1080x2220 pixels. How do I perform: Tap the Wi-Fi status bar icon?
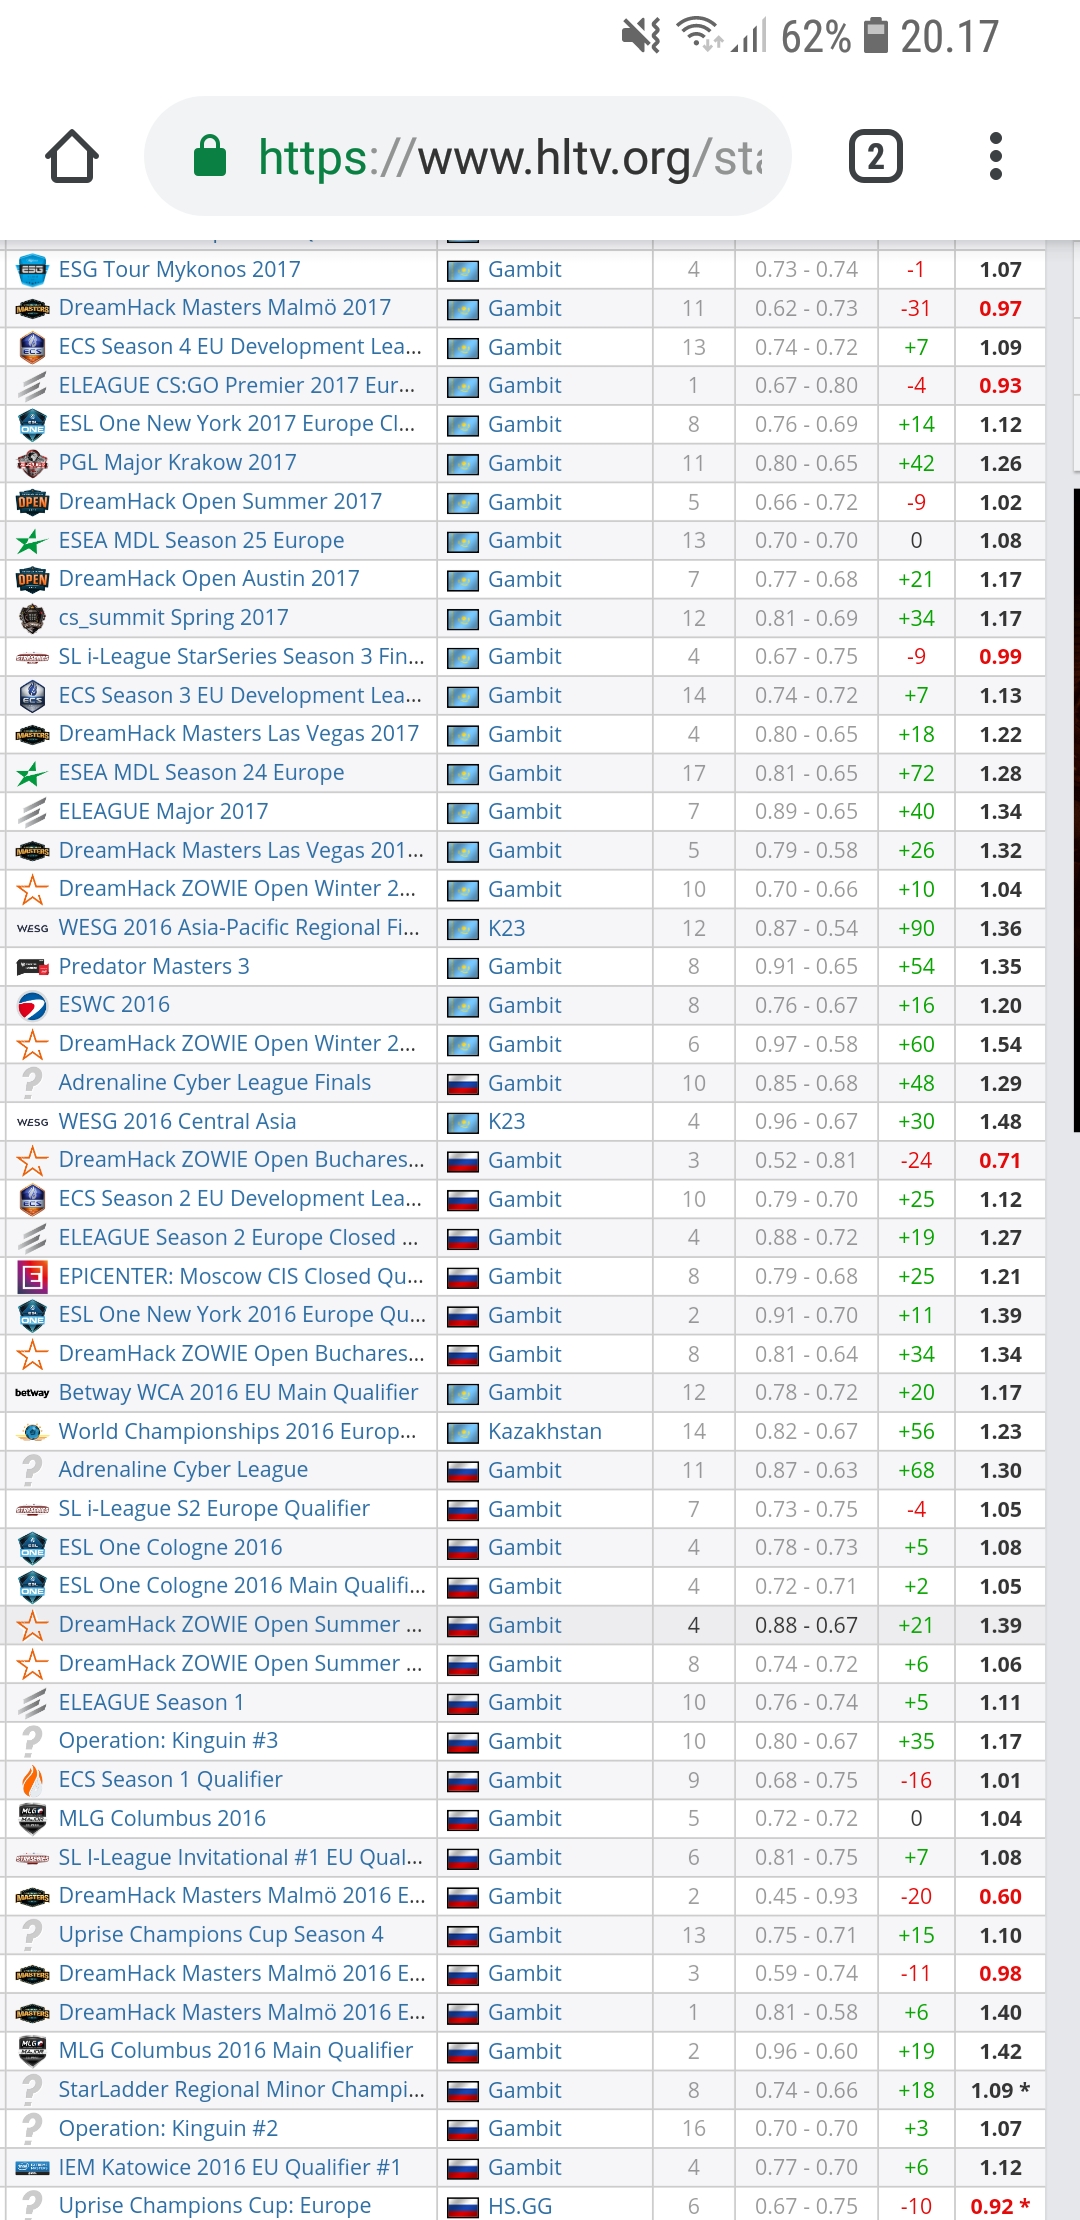(x=699, y=35)
